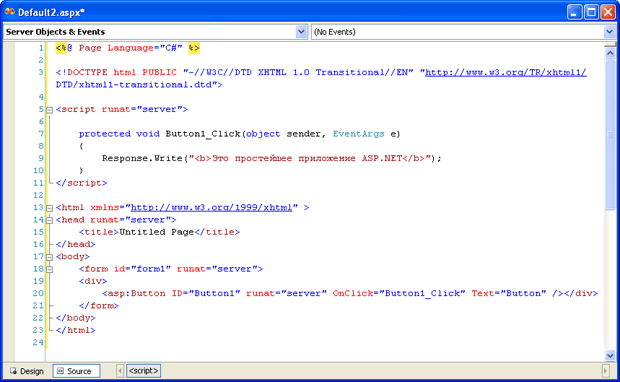Click the closing </html> tag on line 23

(76, 330)
